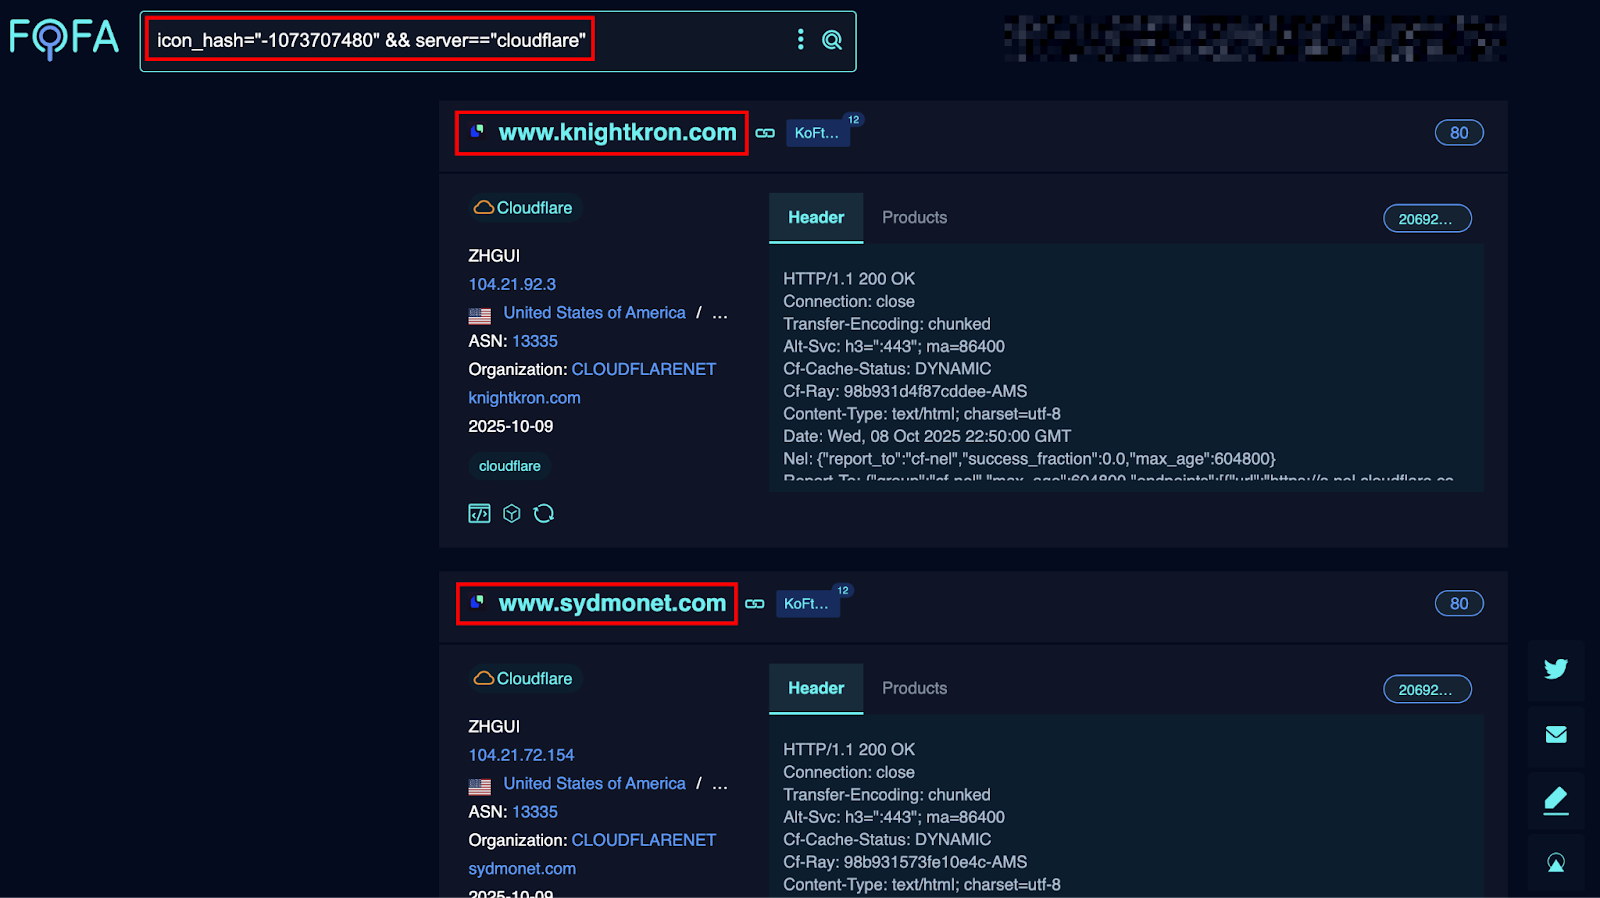Viewport: 1600px width, 898px height.
Task: Open KoFt... tag on knightkron.com result
Action: (x=817, y=133)
